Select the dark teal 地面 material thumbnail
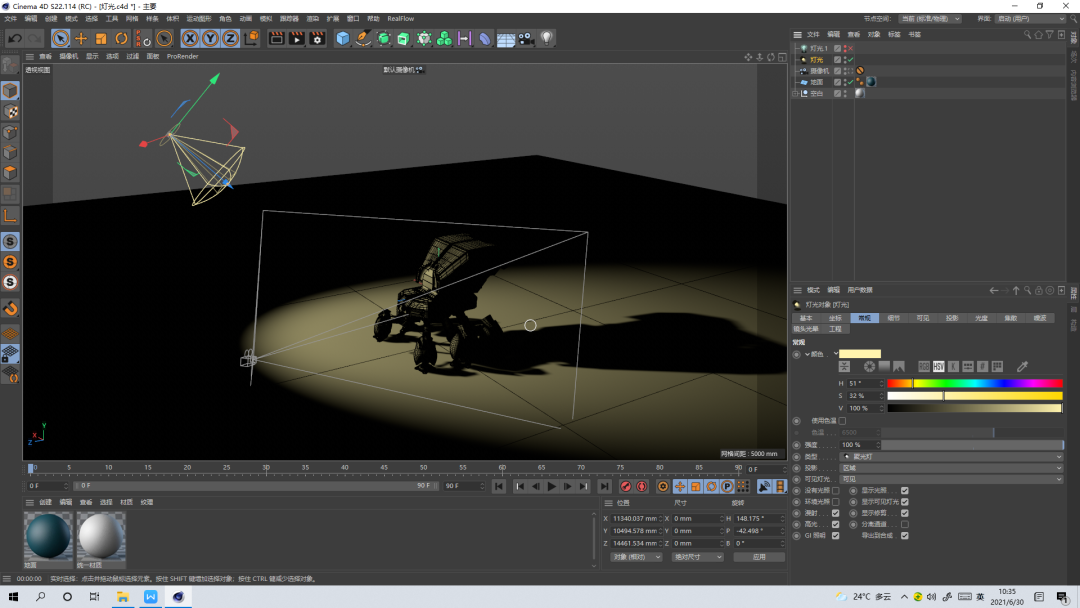Screen dimensions: 1080x608 [48, 537]
